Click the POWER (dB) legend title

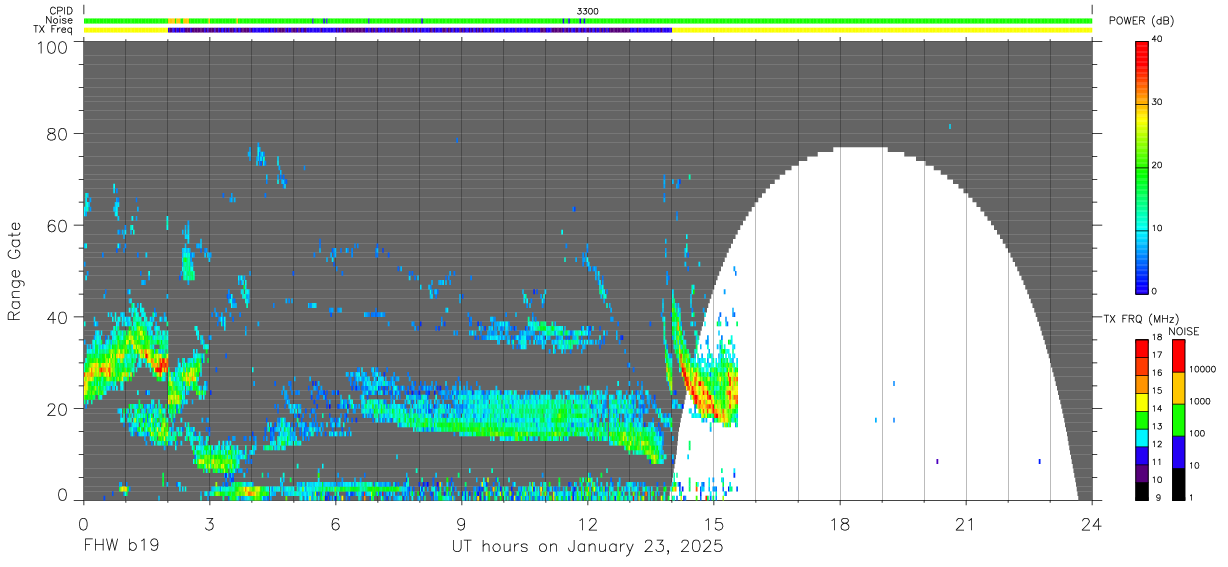[x=1142, y=20]
